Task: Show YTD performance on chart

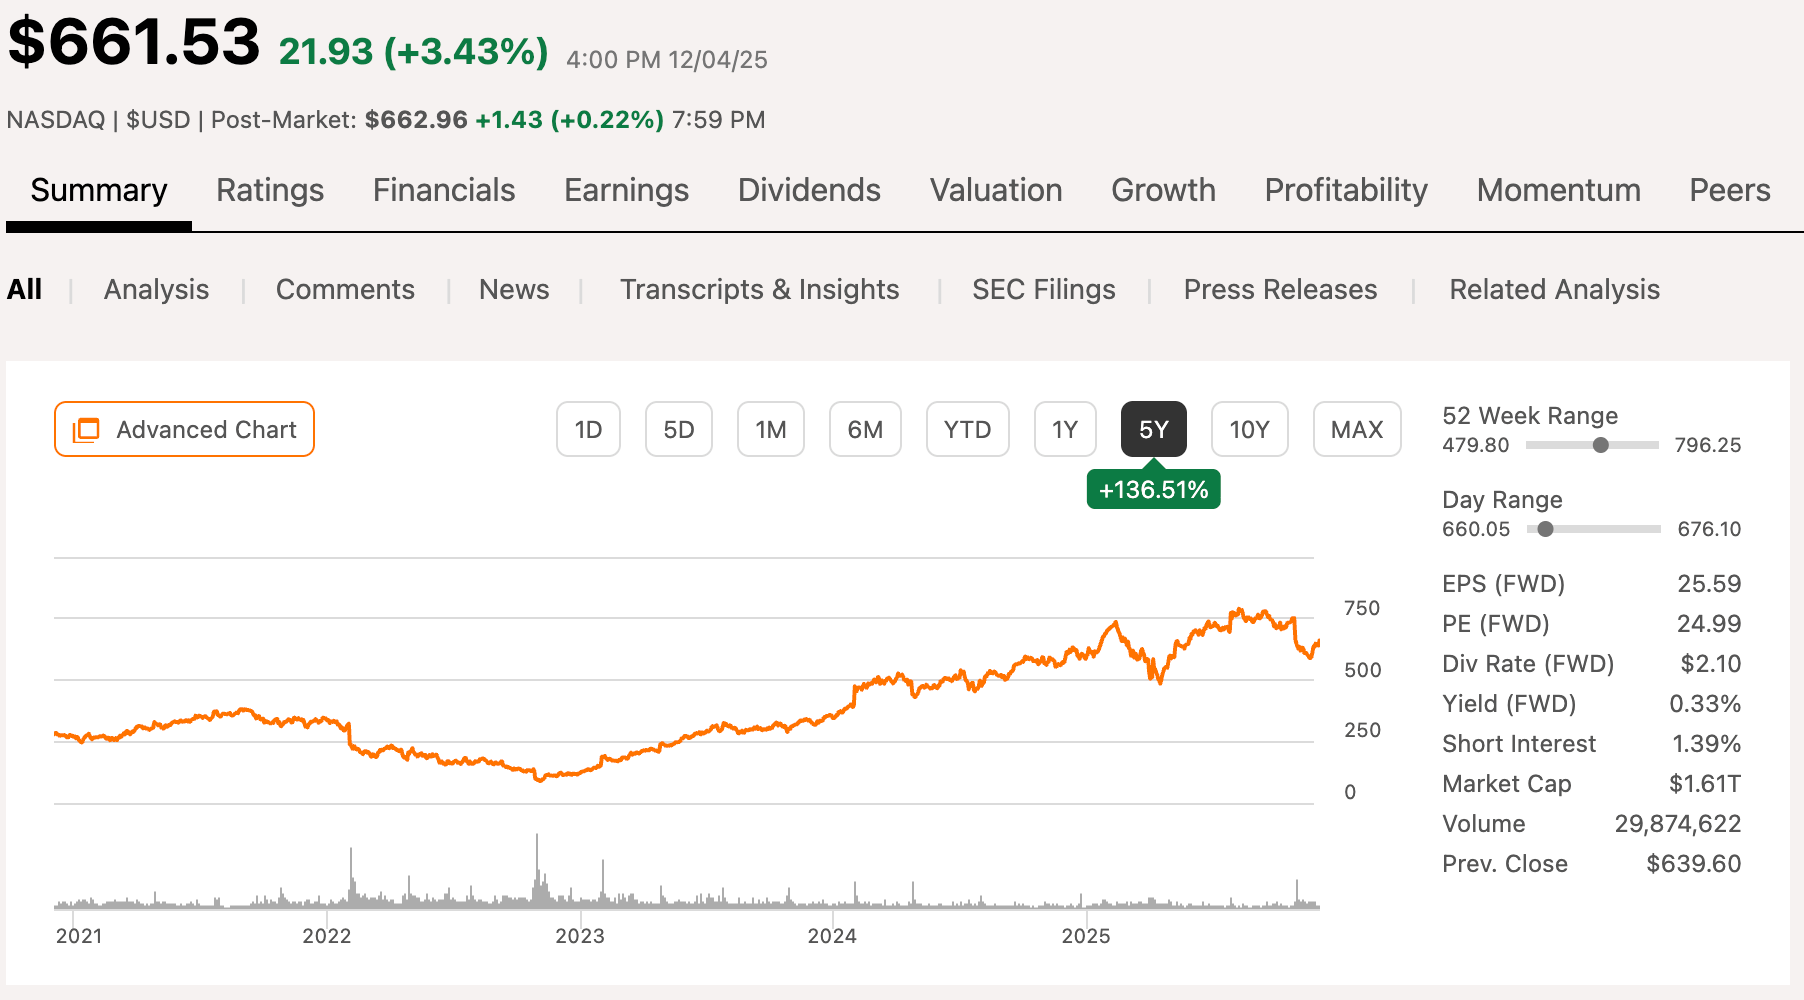Action: 967,429
